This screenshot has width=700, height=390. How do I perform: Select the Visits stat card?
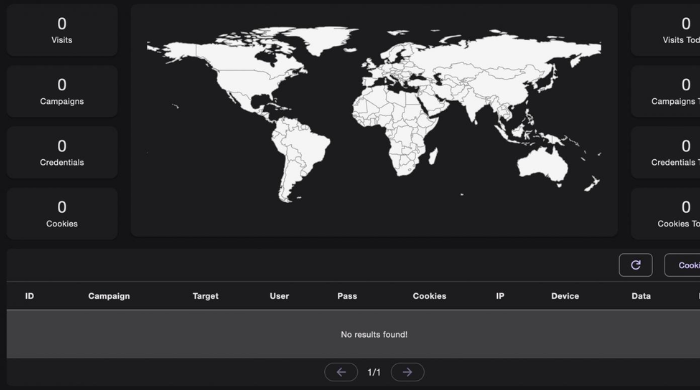click(x=62, y=30)
